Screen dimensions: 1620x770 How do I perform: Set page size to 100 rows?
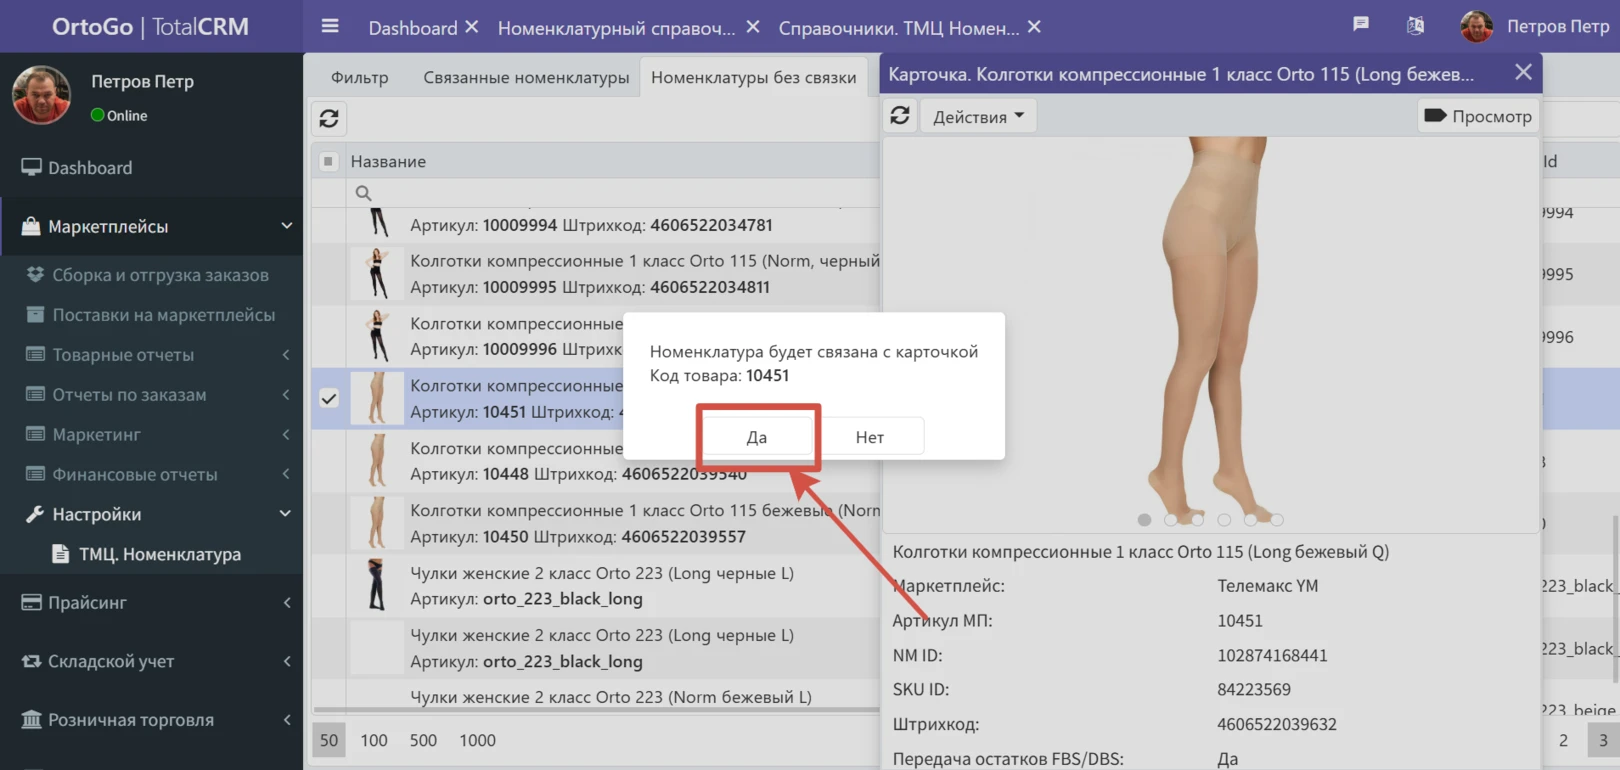click(x=374, y=740)
